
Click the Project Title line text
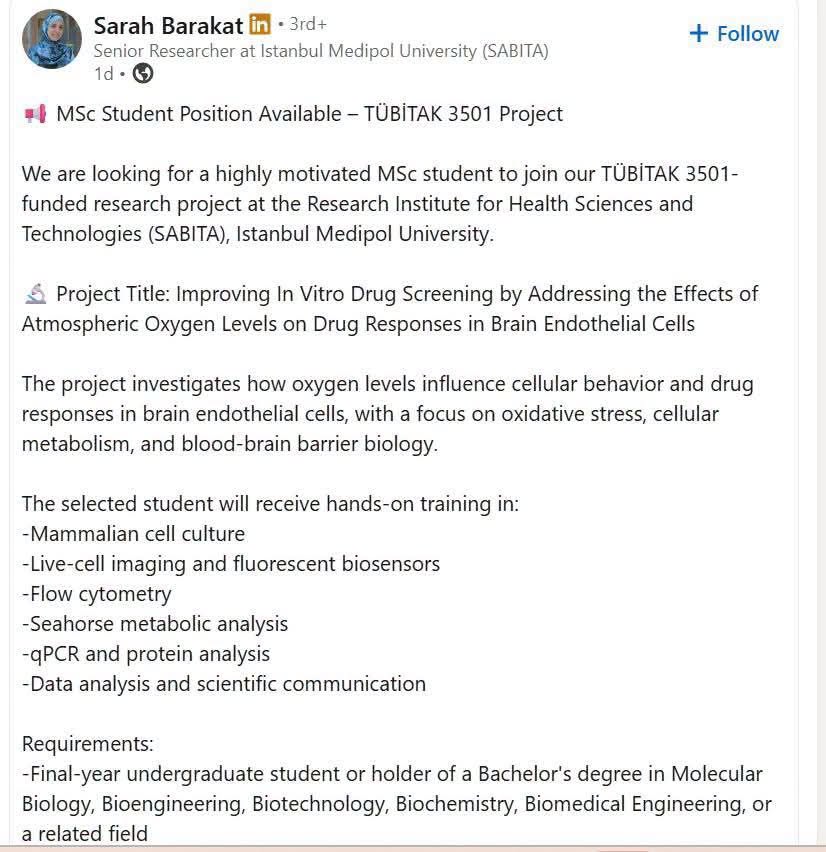pyautogui.click(x=390, y=309)
